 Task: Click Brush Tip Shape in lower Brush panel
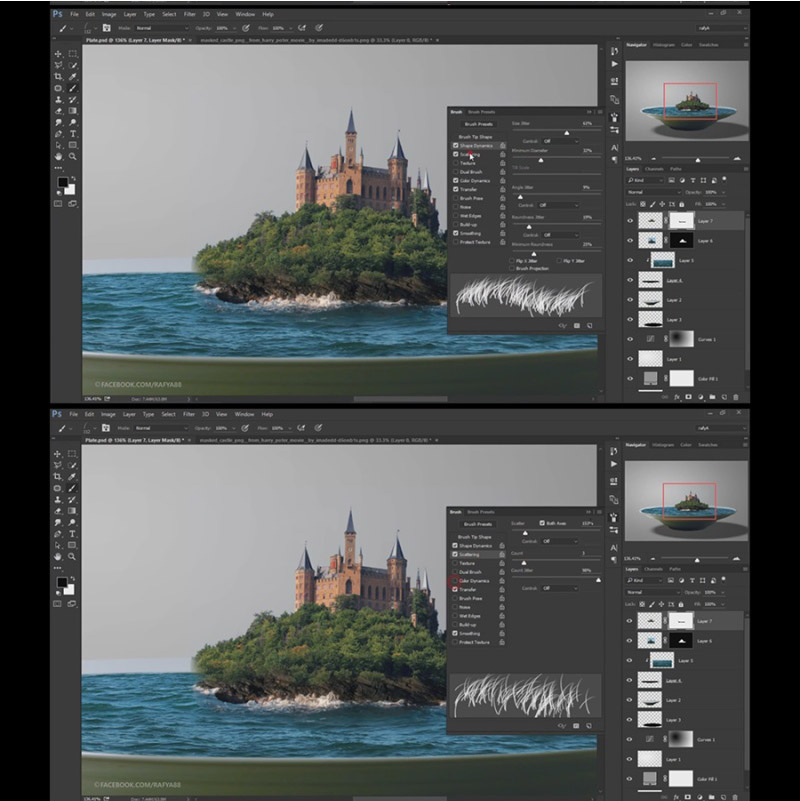coord(475,537)
